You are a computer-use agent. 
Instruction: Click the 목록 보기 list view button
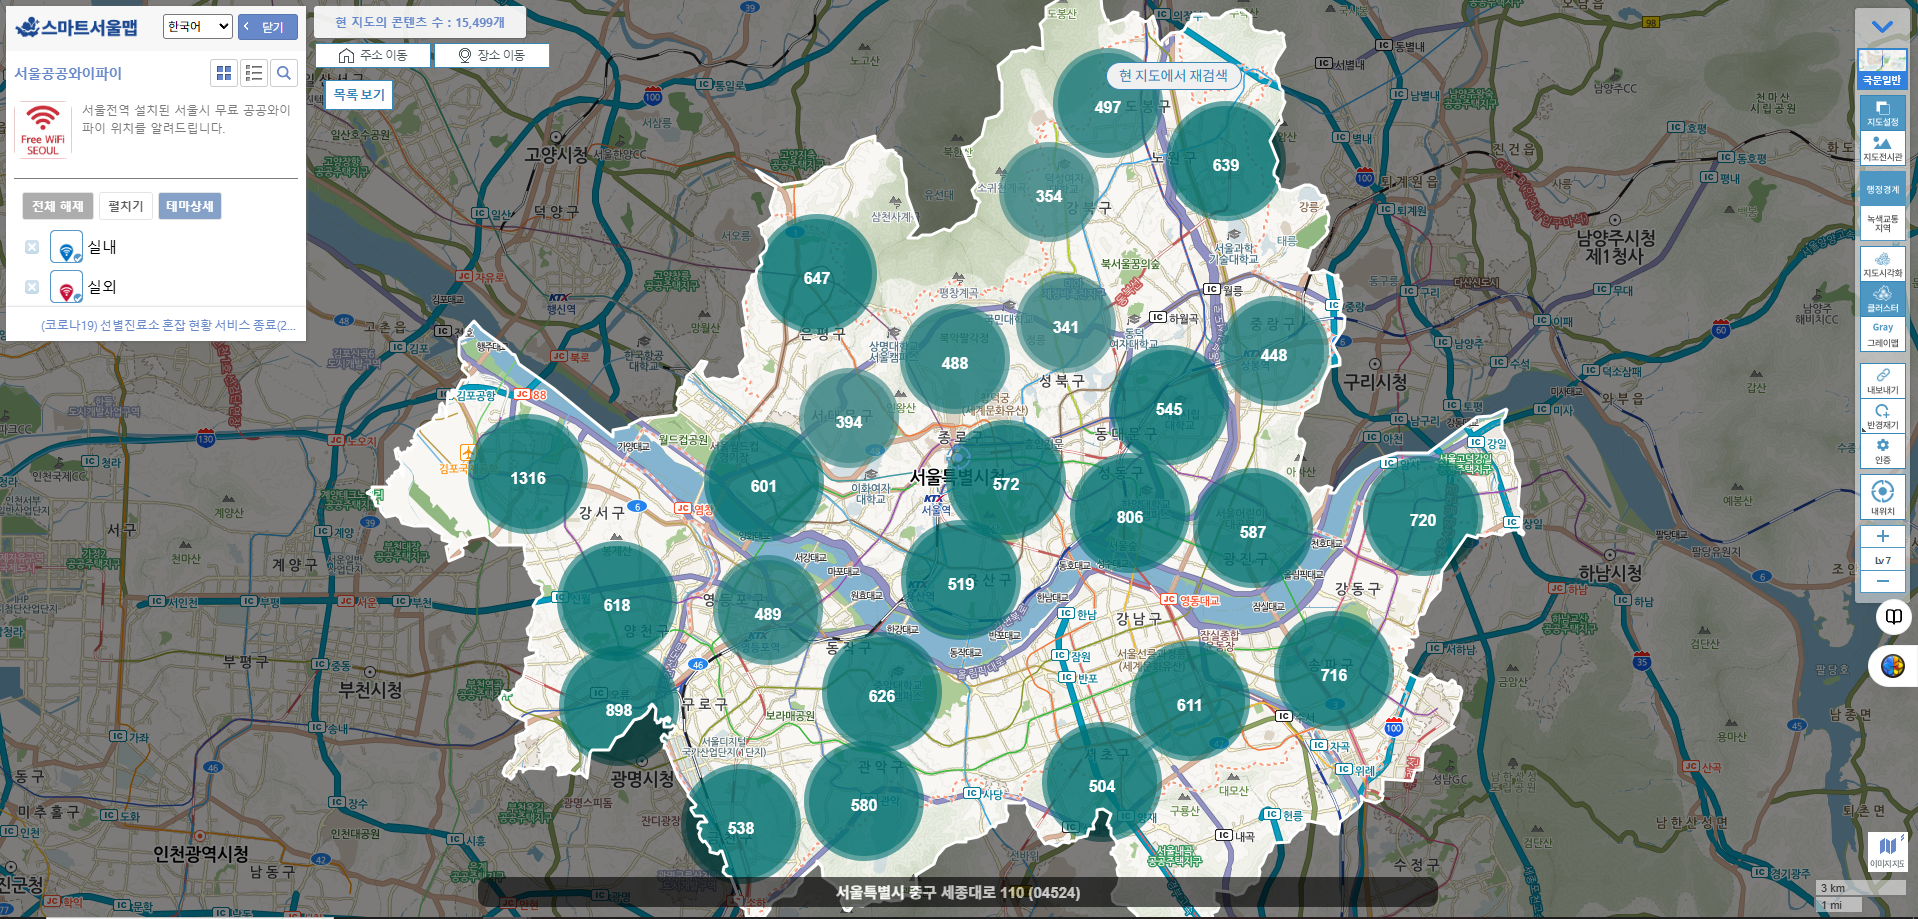click(x=359, y=95)
